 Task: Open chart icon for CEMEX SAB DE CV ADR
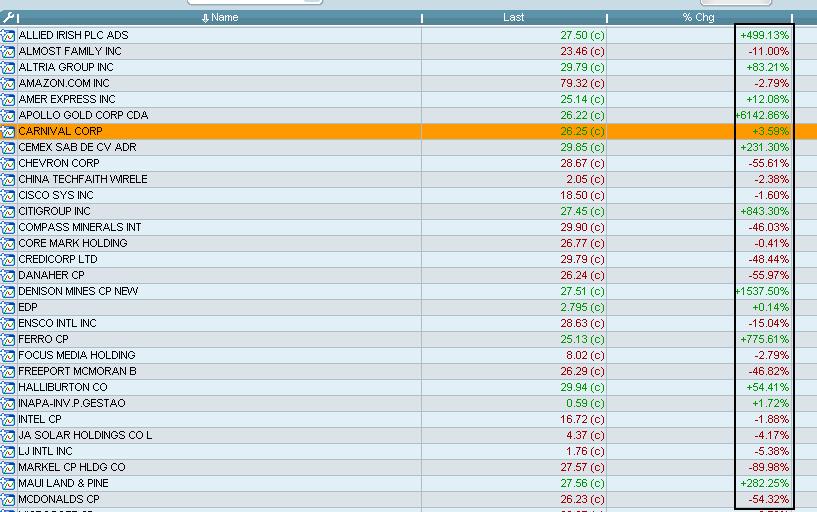[x=8, y=147]
